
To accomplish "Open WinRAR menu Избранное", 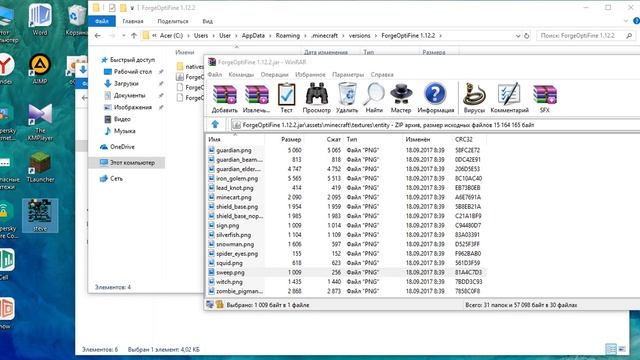I will tap(310, 75).
